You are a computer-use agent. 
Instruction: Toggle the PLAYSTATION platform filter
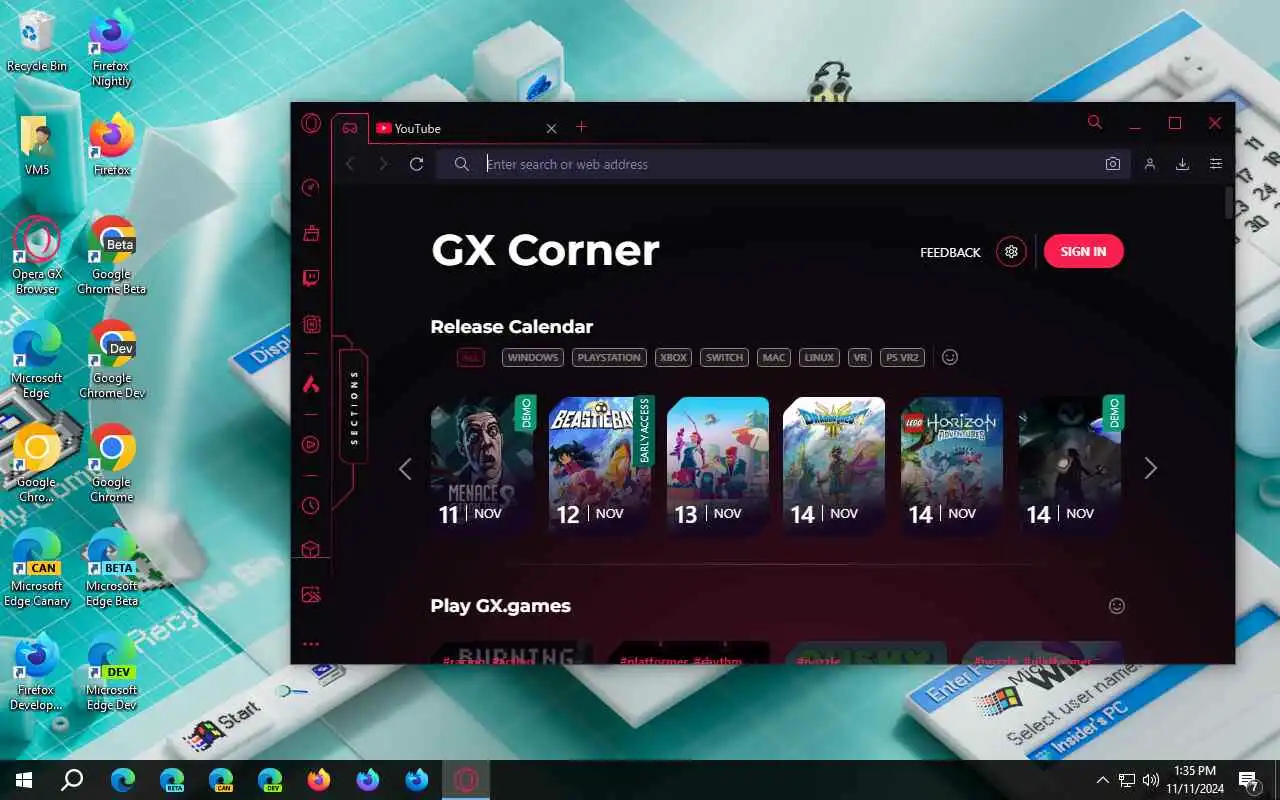point(609,357)
